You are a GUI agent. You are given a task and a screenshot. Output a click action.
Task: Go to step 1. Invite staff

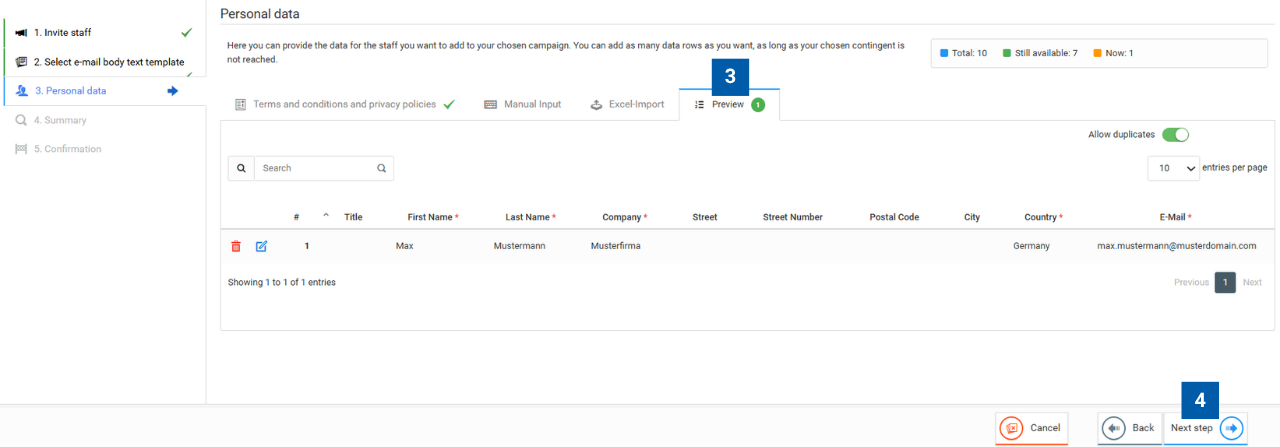[105, 33]
